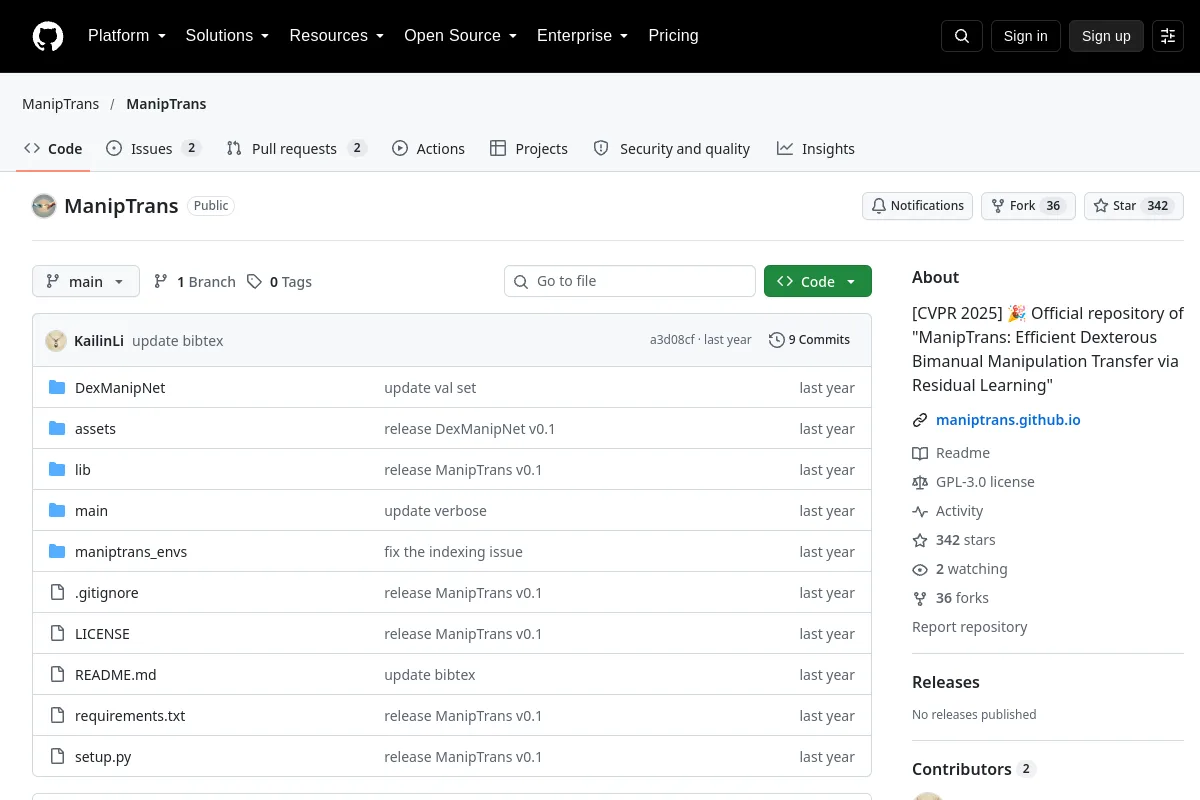The width and height of the screenshot is (1200, 800).
Task: Open the maniptrans.github.io website link
Action: pyautogui.click(x=1008, y=420)
